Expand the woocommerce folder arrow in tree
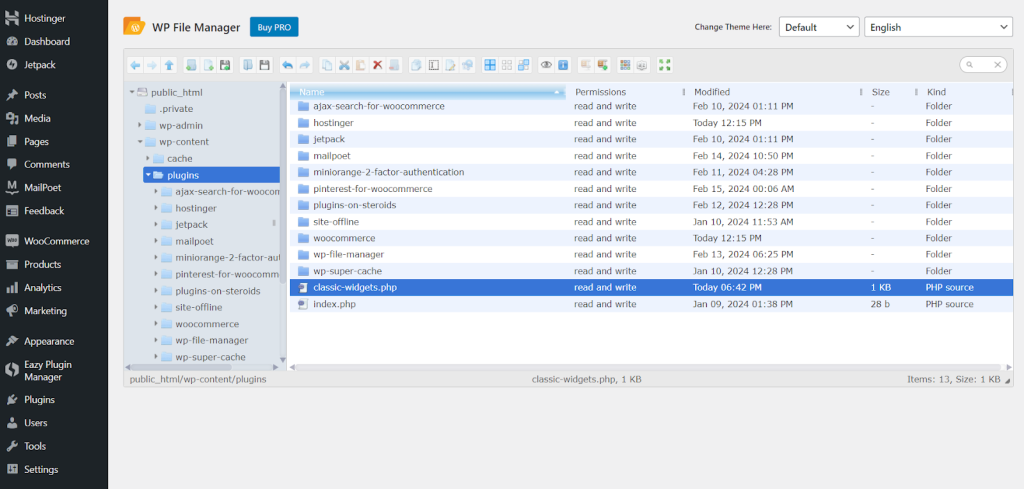 tap(155, 324)
